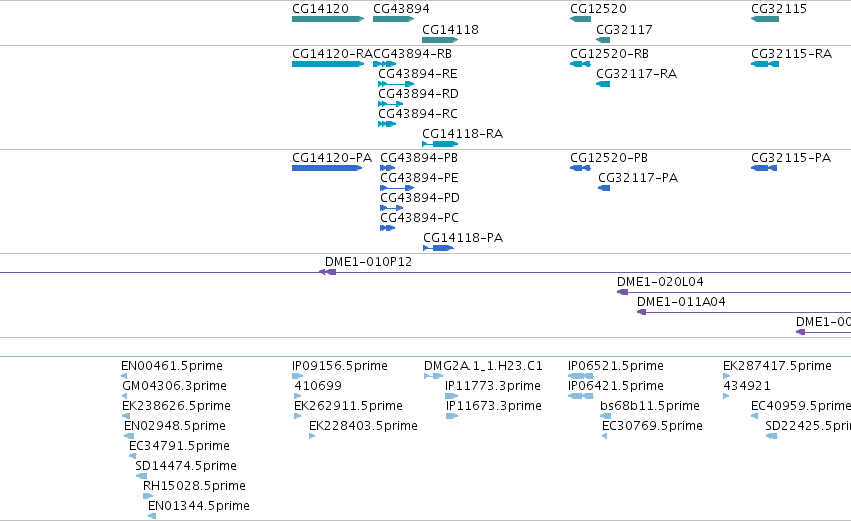
Task: Click the EK262911.5prime EST label
Action: pyautogui.click(x=348, y=406)
